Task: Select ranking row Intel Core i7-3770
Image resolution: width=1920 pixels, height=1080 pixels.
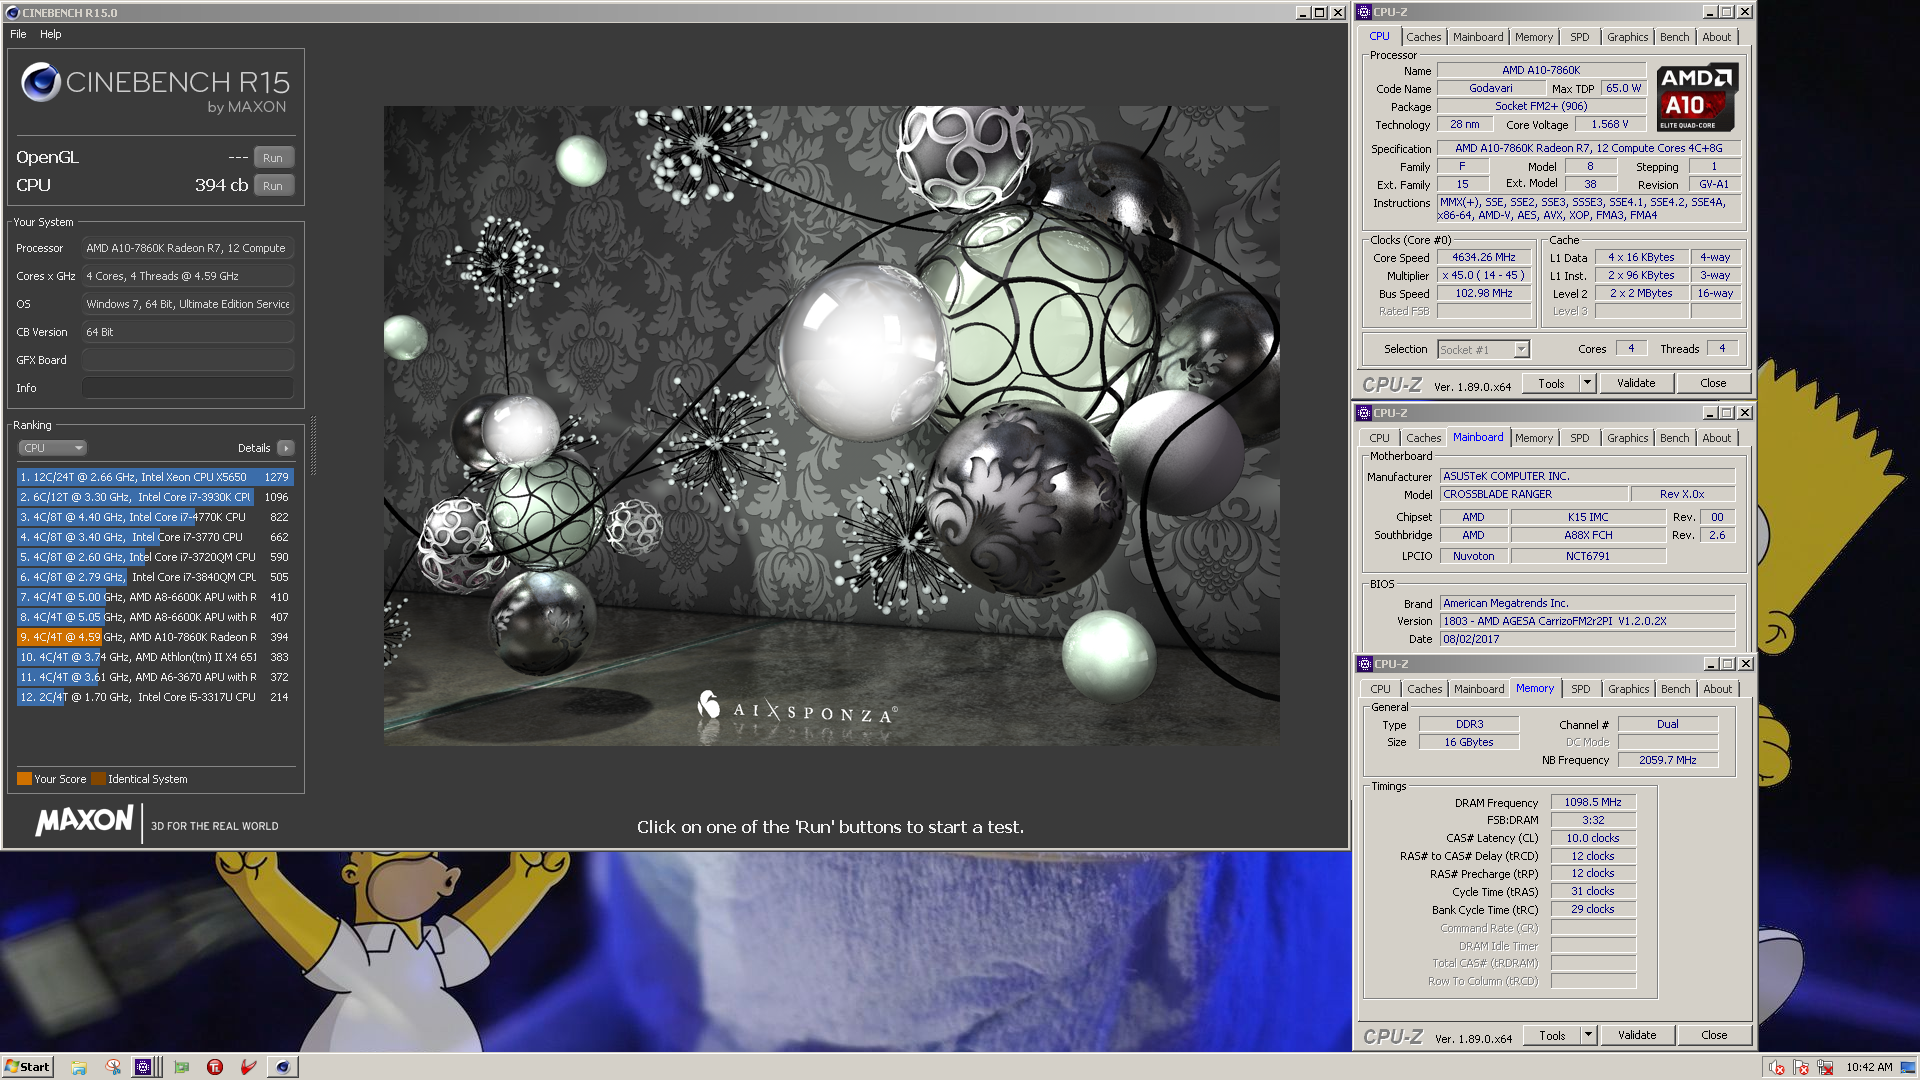Action: click(155, 537)
